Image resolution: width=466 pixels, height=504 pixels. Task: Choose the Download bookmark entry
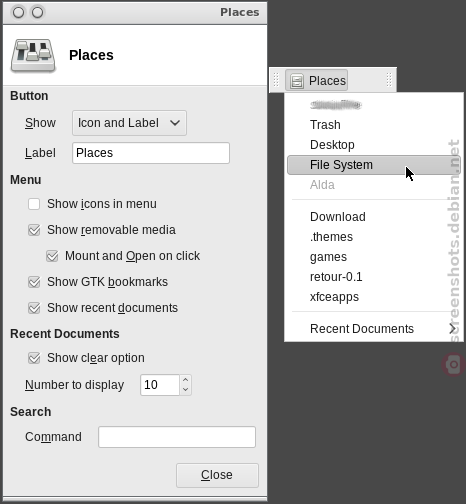338,217
